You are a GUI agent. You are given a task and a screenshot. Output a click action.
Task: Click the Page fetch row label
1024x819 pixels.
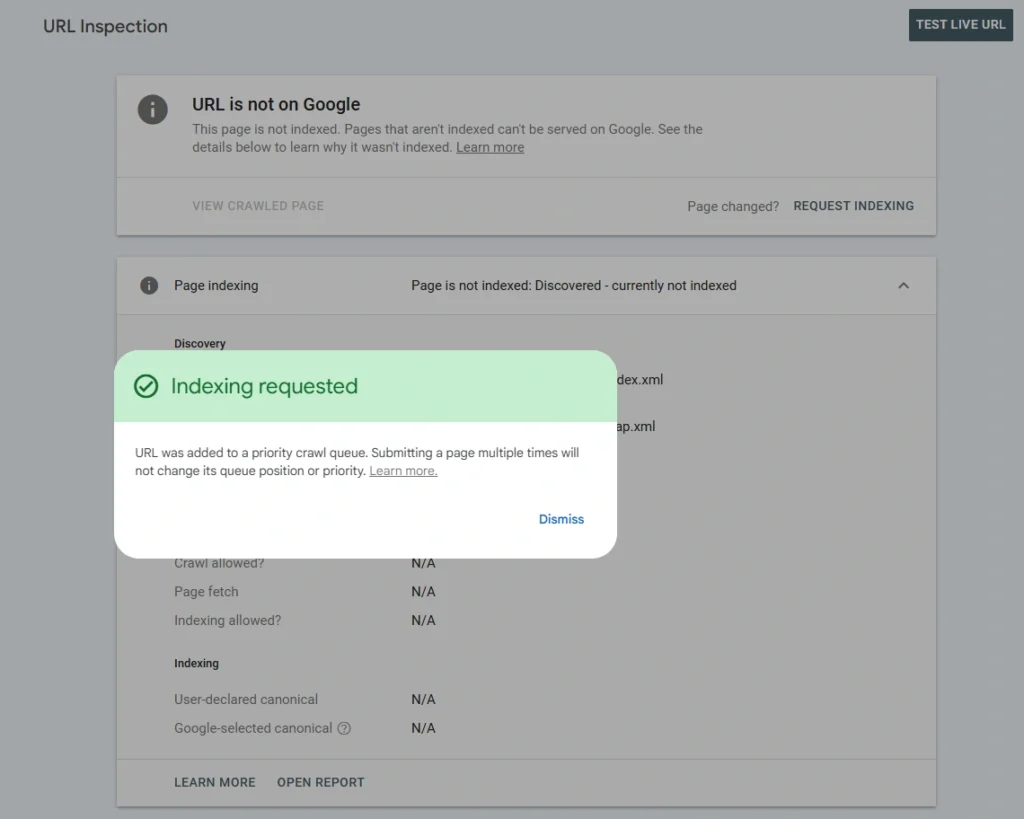pyautogui.click(x=206, y=592)
